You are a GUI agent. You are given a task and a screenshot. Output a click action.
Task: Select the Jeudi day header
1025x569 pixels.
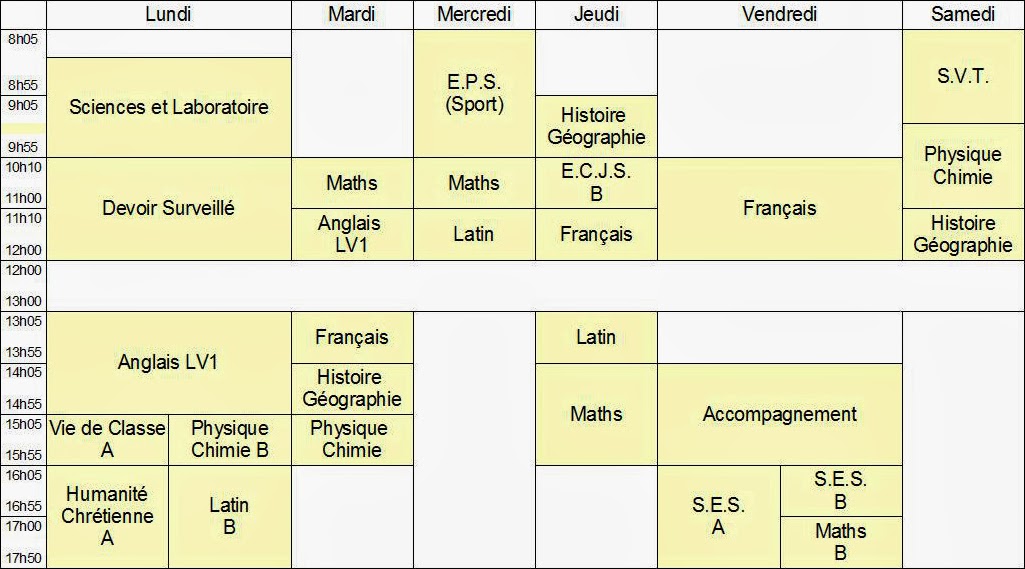pos(596,14)
